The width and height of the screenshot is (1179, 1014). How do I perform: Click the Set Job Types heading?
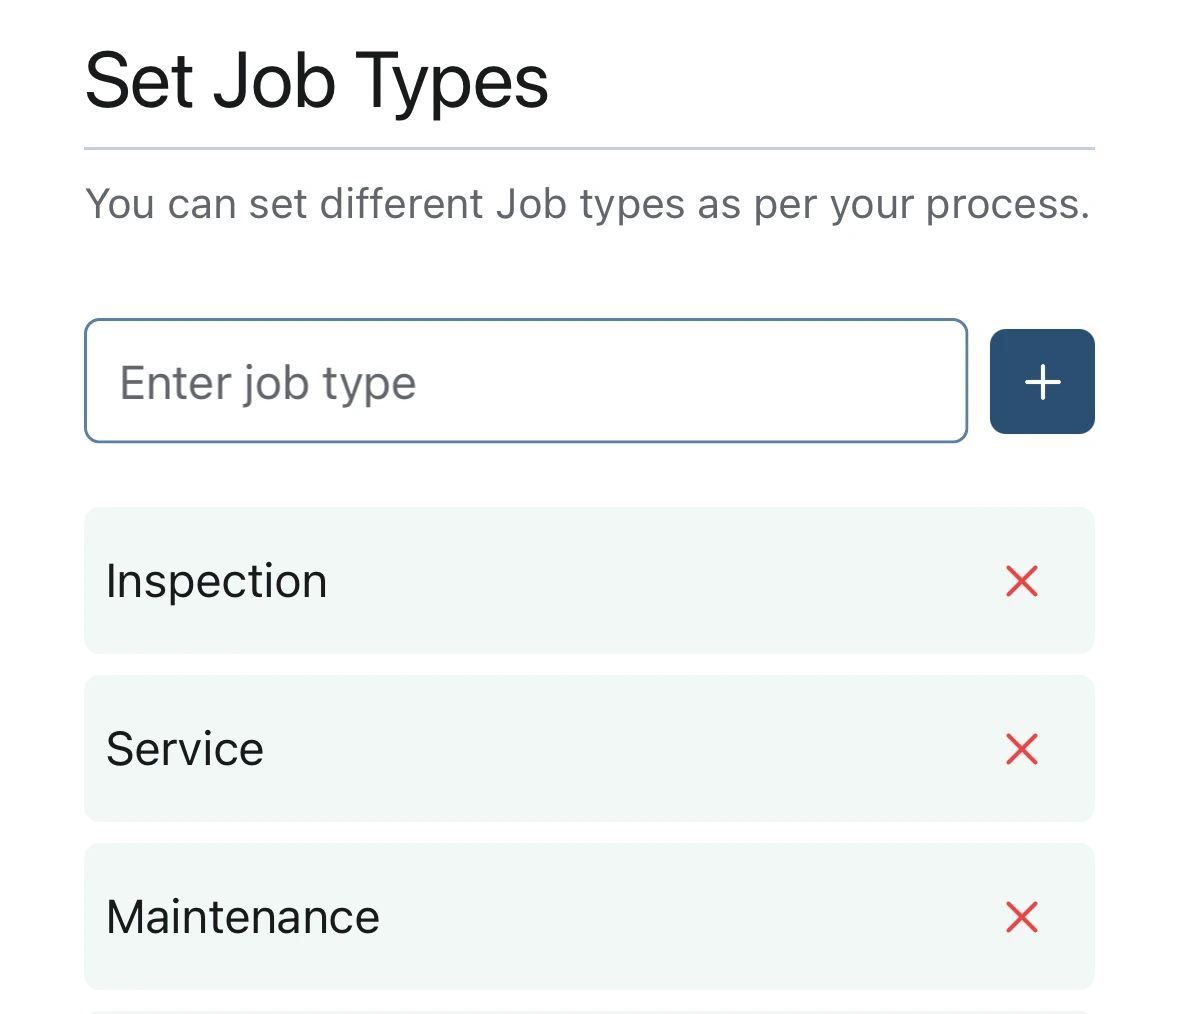tap(316, 80)
